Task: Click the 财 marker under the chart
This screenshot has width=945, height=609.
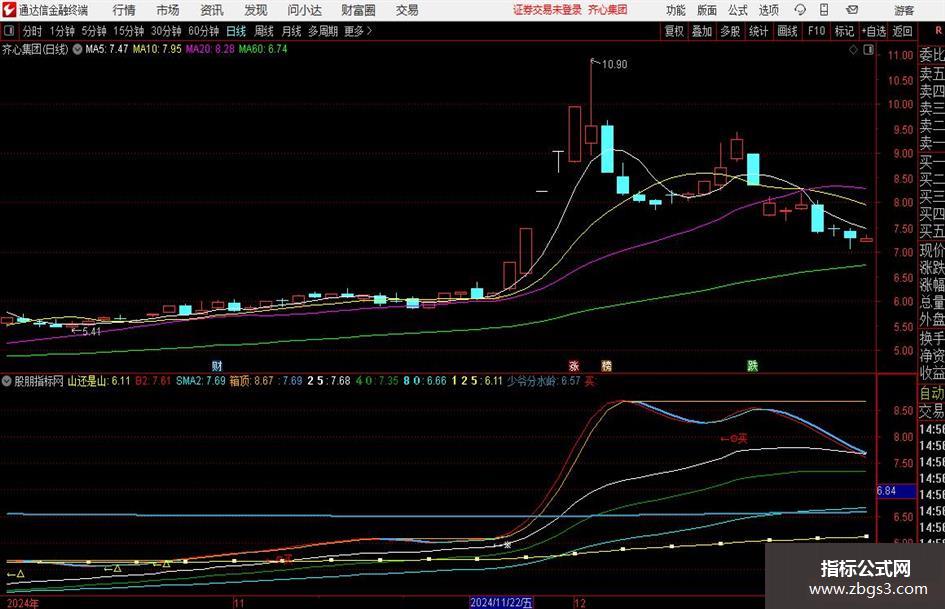Action: pyautogui.click(x=217, y=365)
